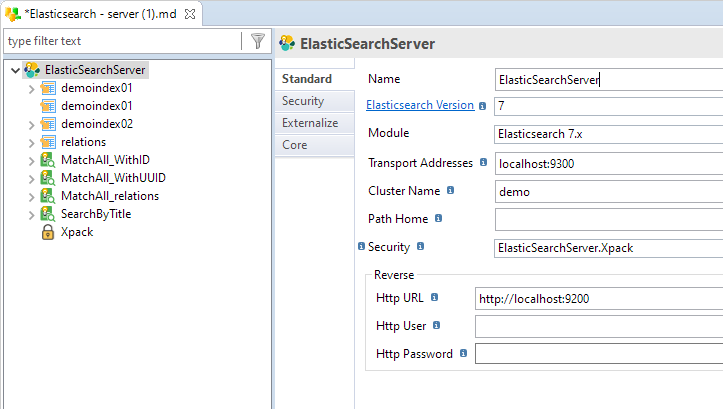
Task: Select the Xpack lock icon
Action: coord(48,232)
